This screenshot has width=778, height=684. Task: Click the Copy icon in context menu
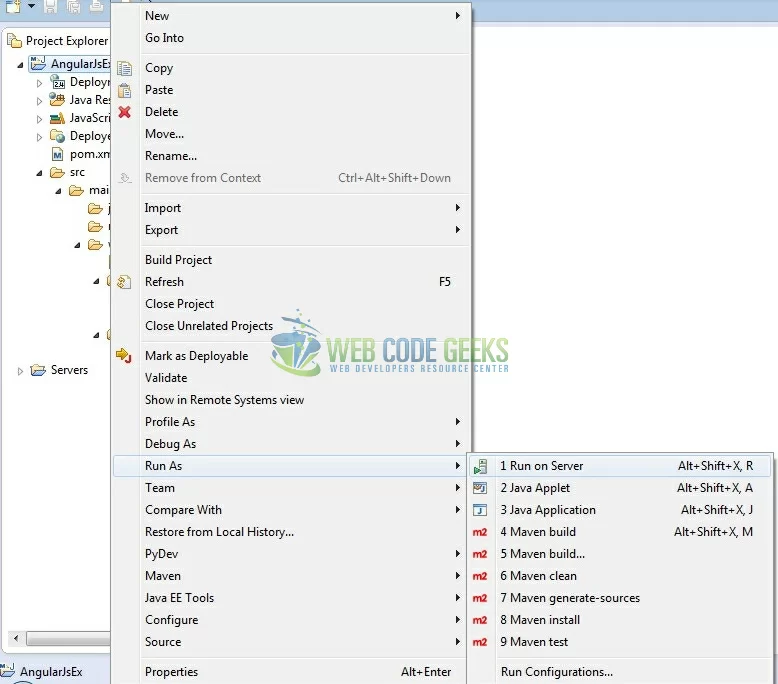coord(125,68)
